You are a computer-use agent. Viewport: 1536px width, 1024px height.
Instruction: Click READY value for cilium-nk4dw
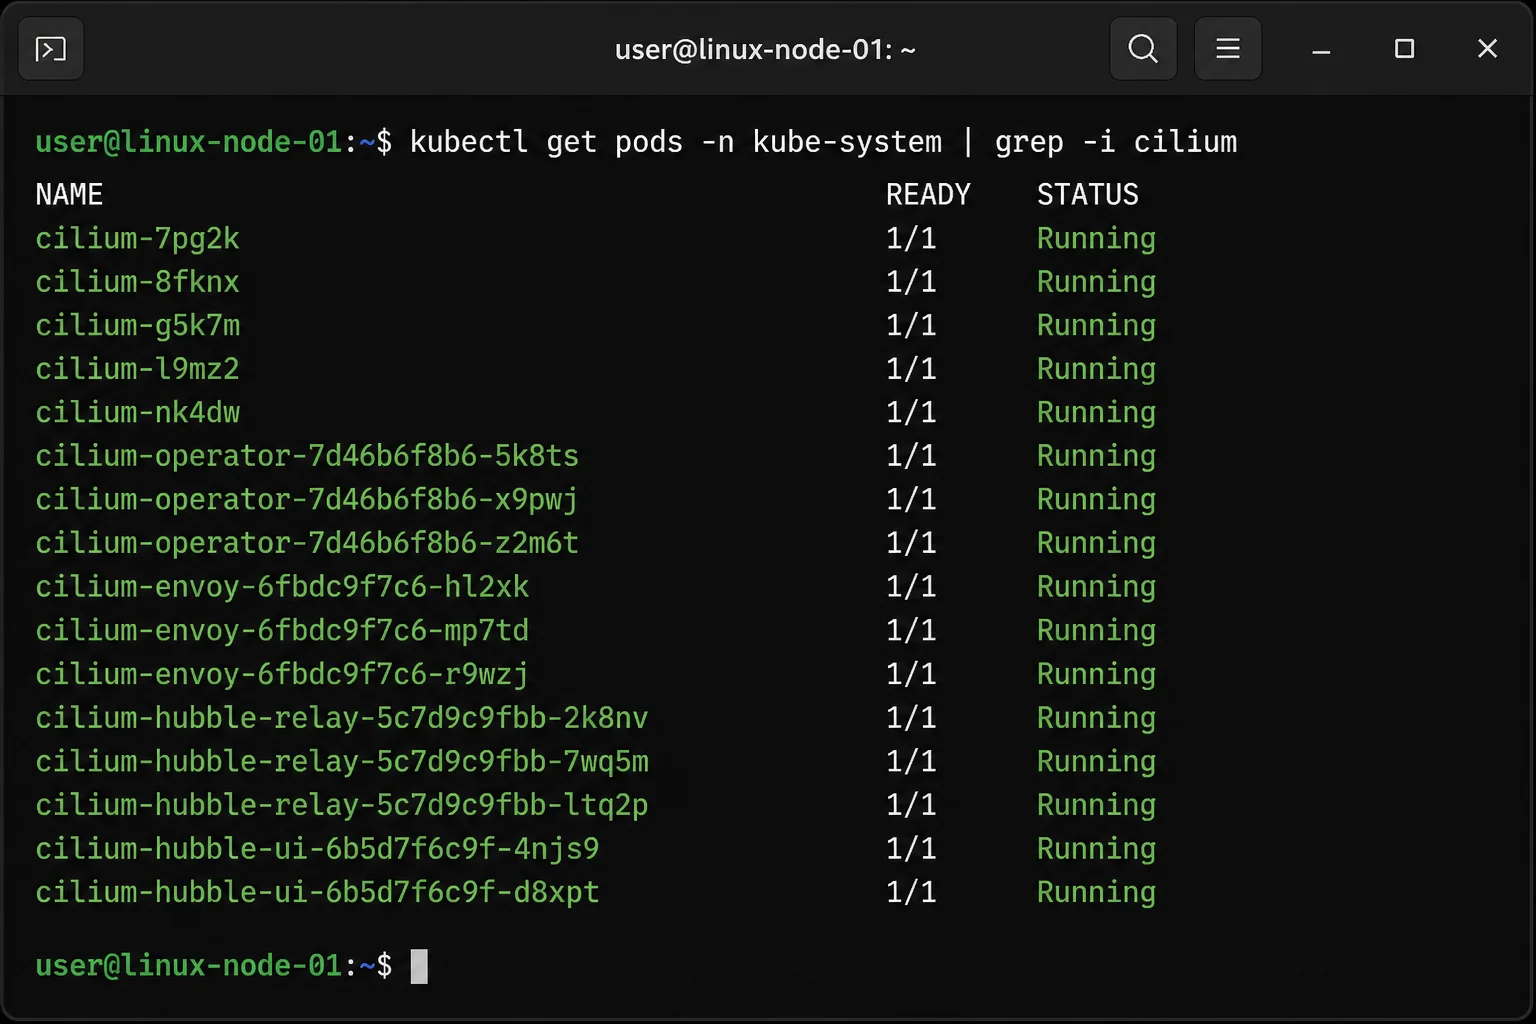coord(911,413)
